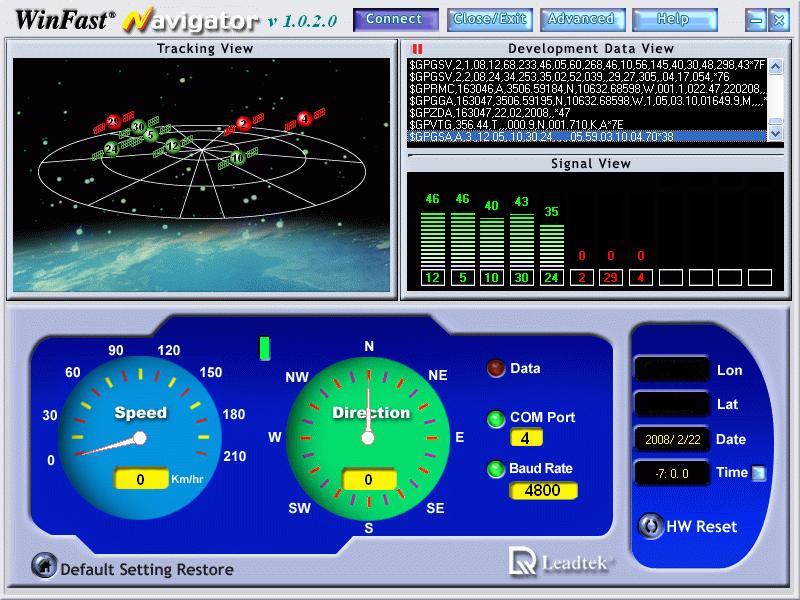Click the Baud Rate indicator light
The height and width of the screenshot is (600, 800).
(x=495, y=469)
